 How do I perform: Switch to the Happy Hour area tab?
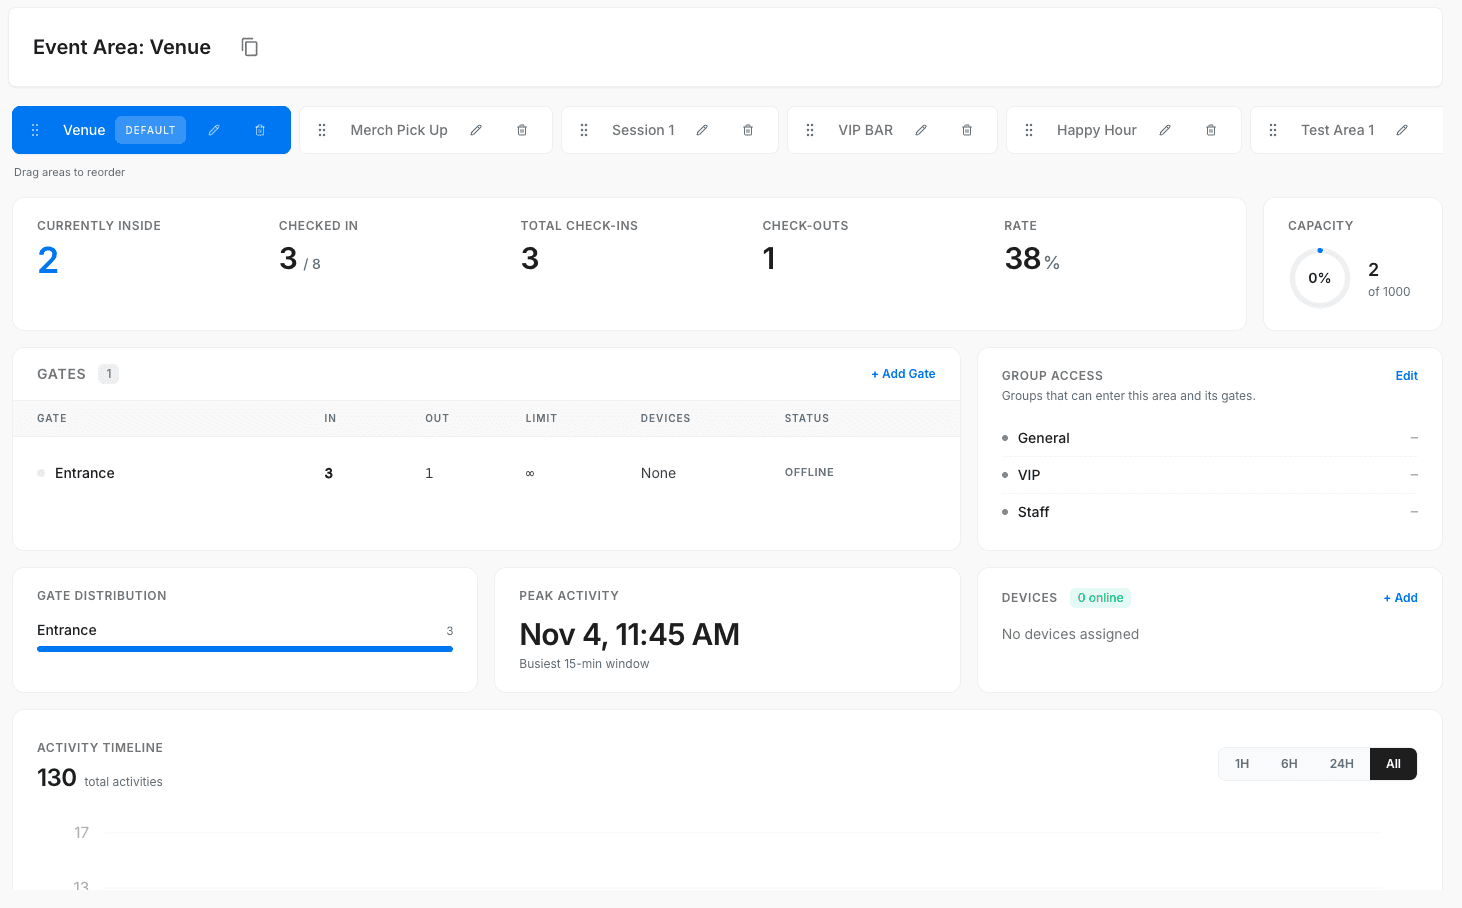[x=1096, y=129]
